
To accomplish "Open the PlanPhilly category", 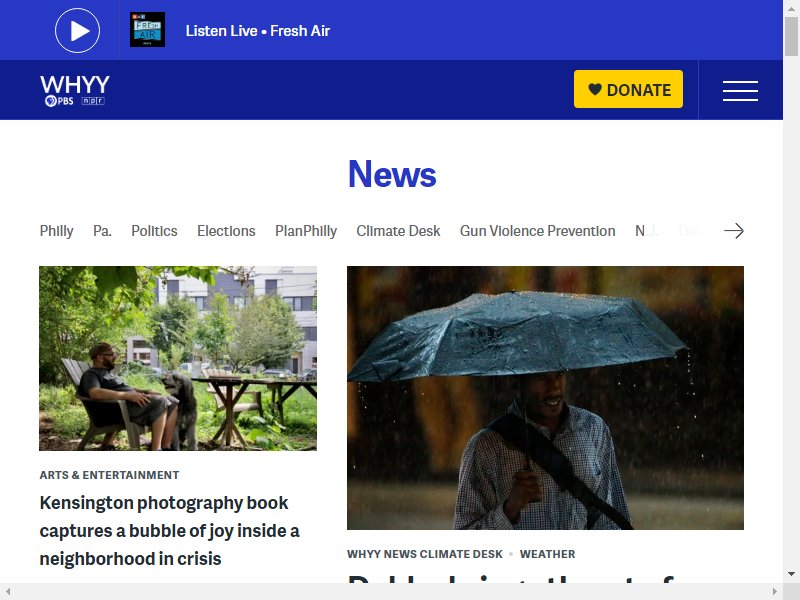I will pos(306,231).
